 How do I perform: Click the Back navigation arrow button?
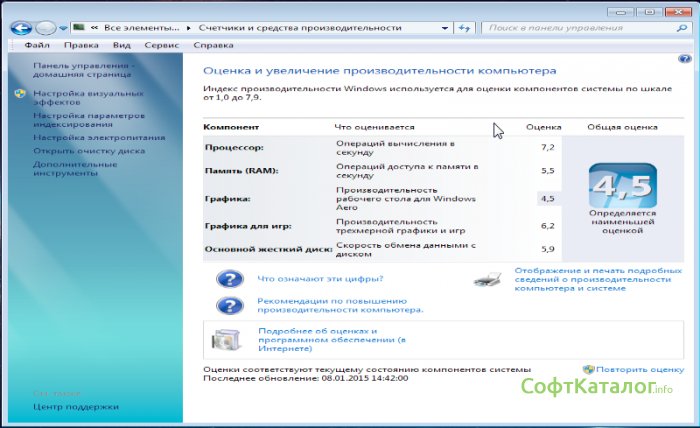click(20, 28)
